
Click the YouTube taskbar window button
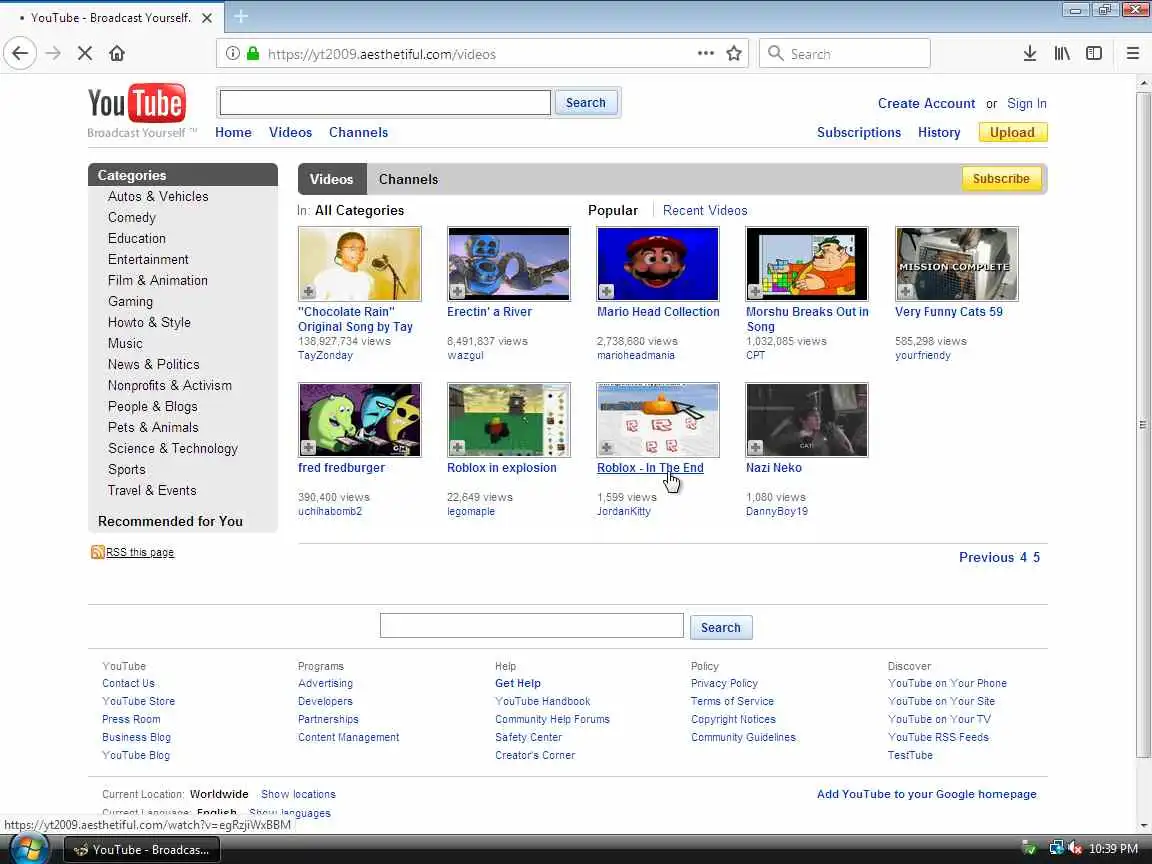pos(142,849)
